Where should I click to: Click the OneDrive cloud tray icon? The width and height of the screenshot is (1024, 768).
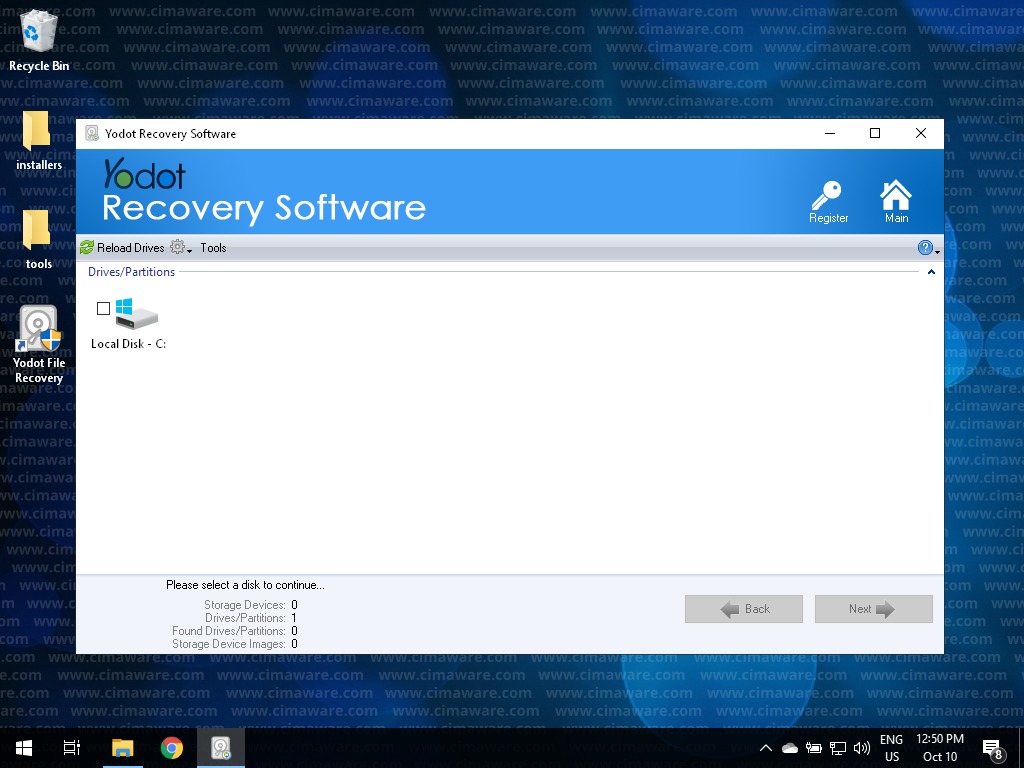pos(790,748)
